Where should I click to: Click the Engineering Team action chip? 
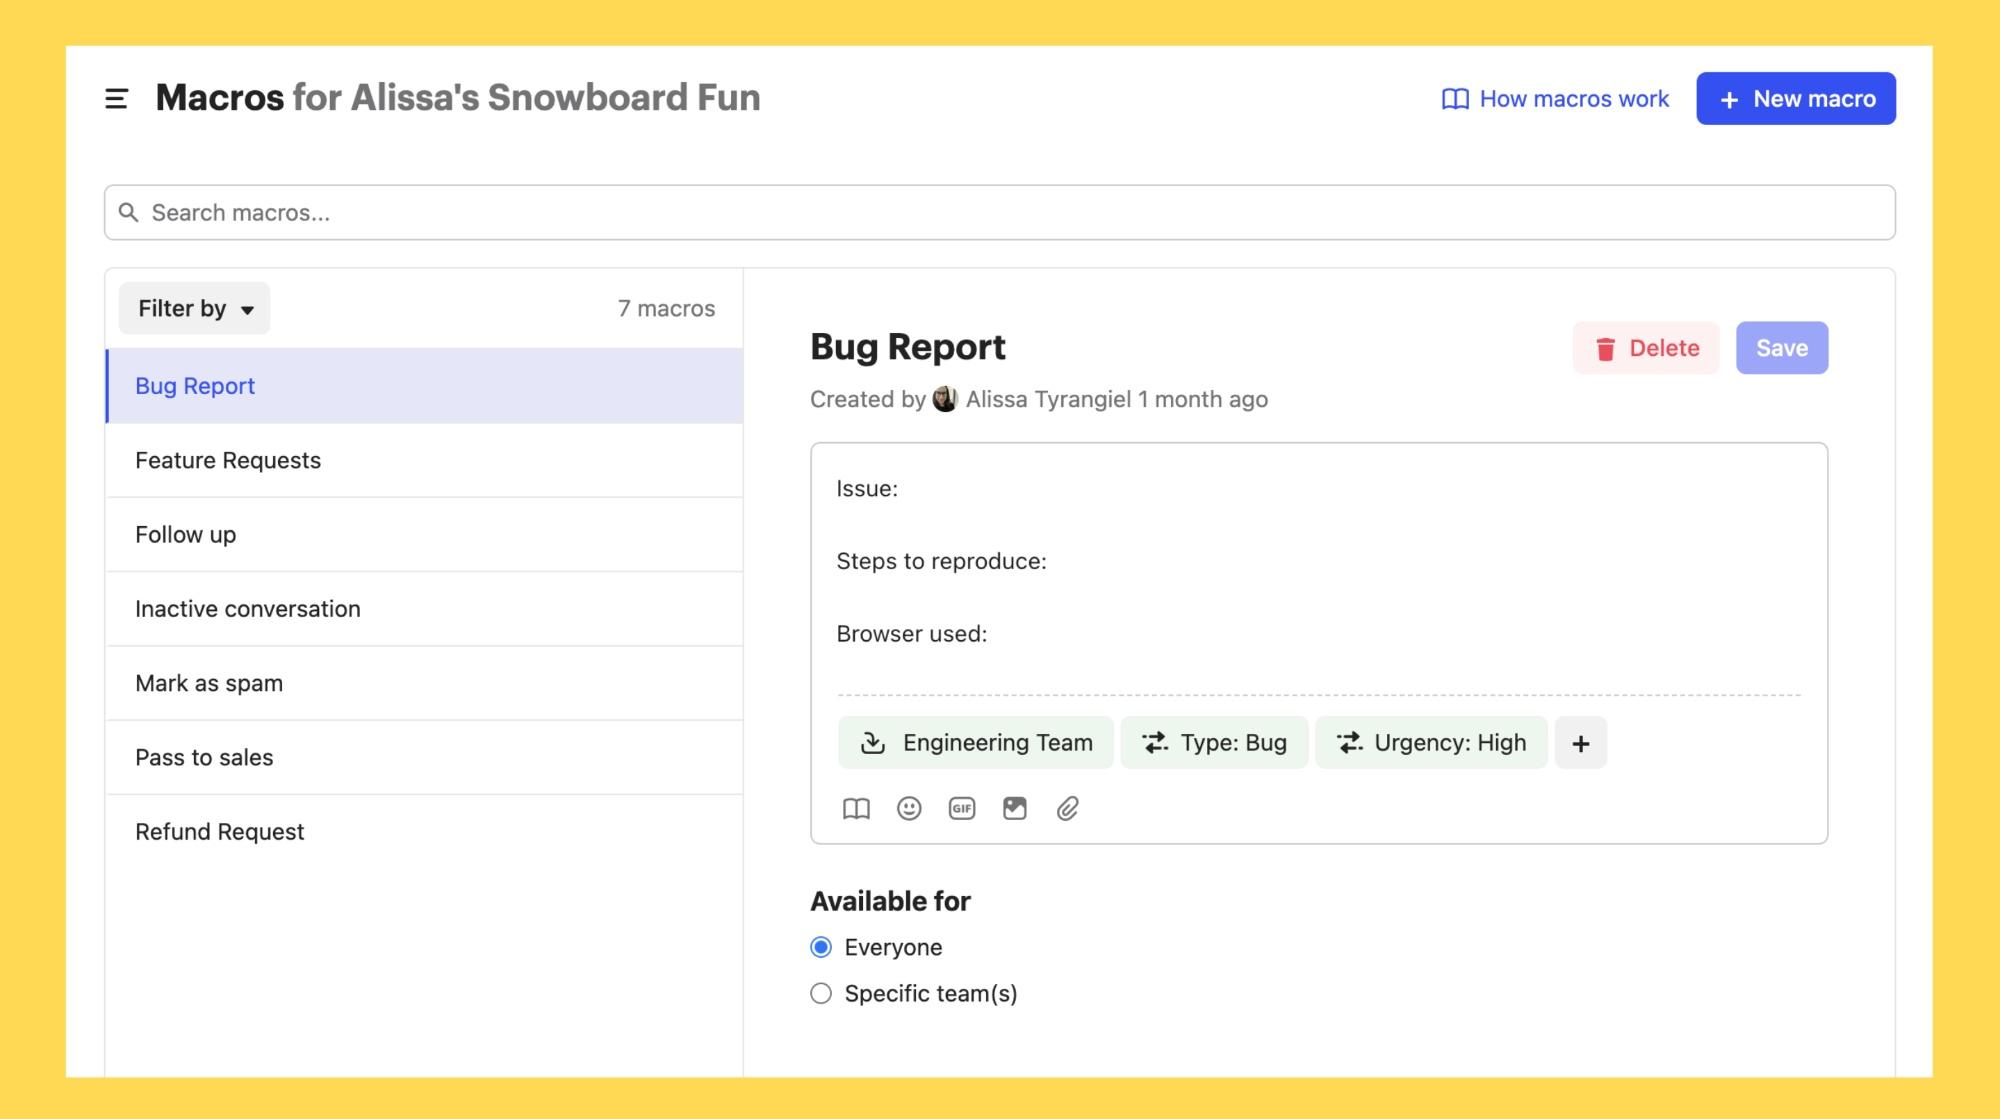(976, 743)
